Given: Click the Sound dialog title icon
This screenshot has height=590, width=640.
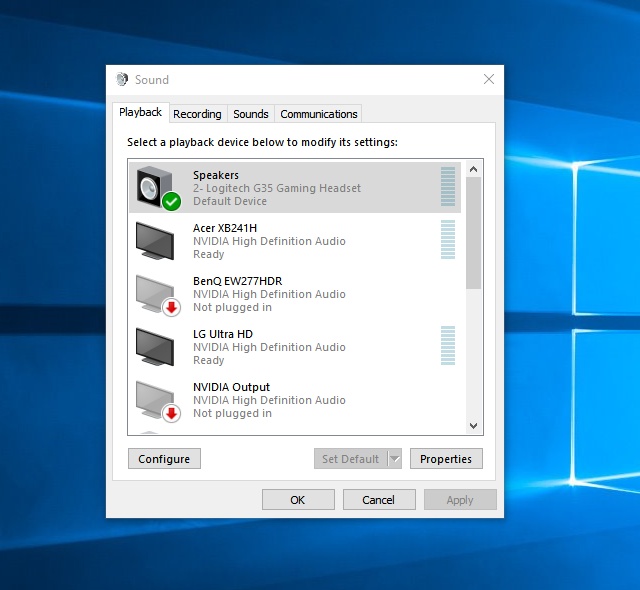Looking at the screenshot, I should click(122, 79).
